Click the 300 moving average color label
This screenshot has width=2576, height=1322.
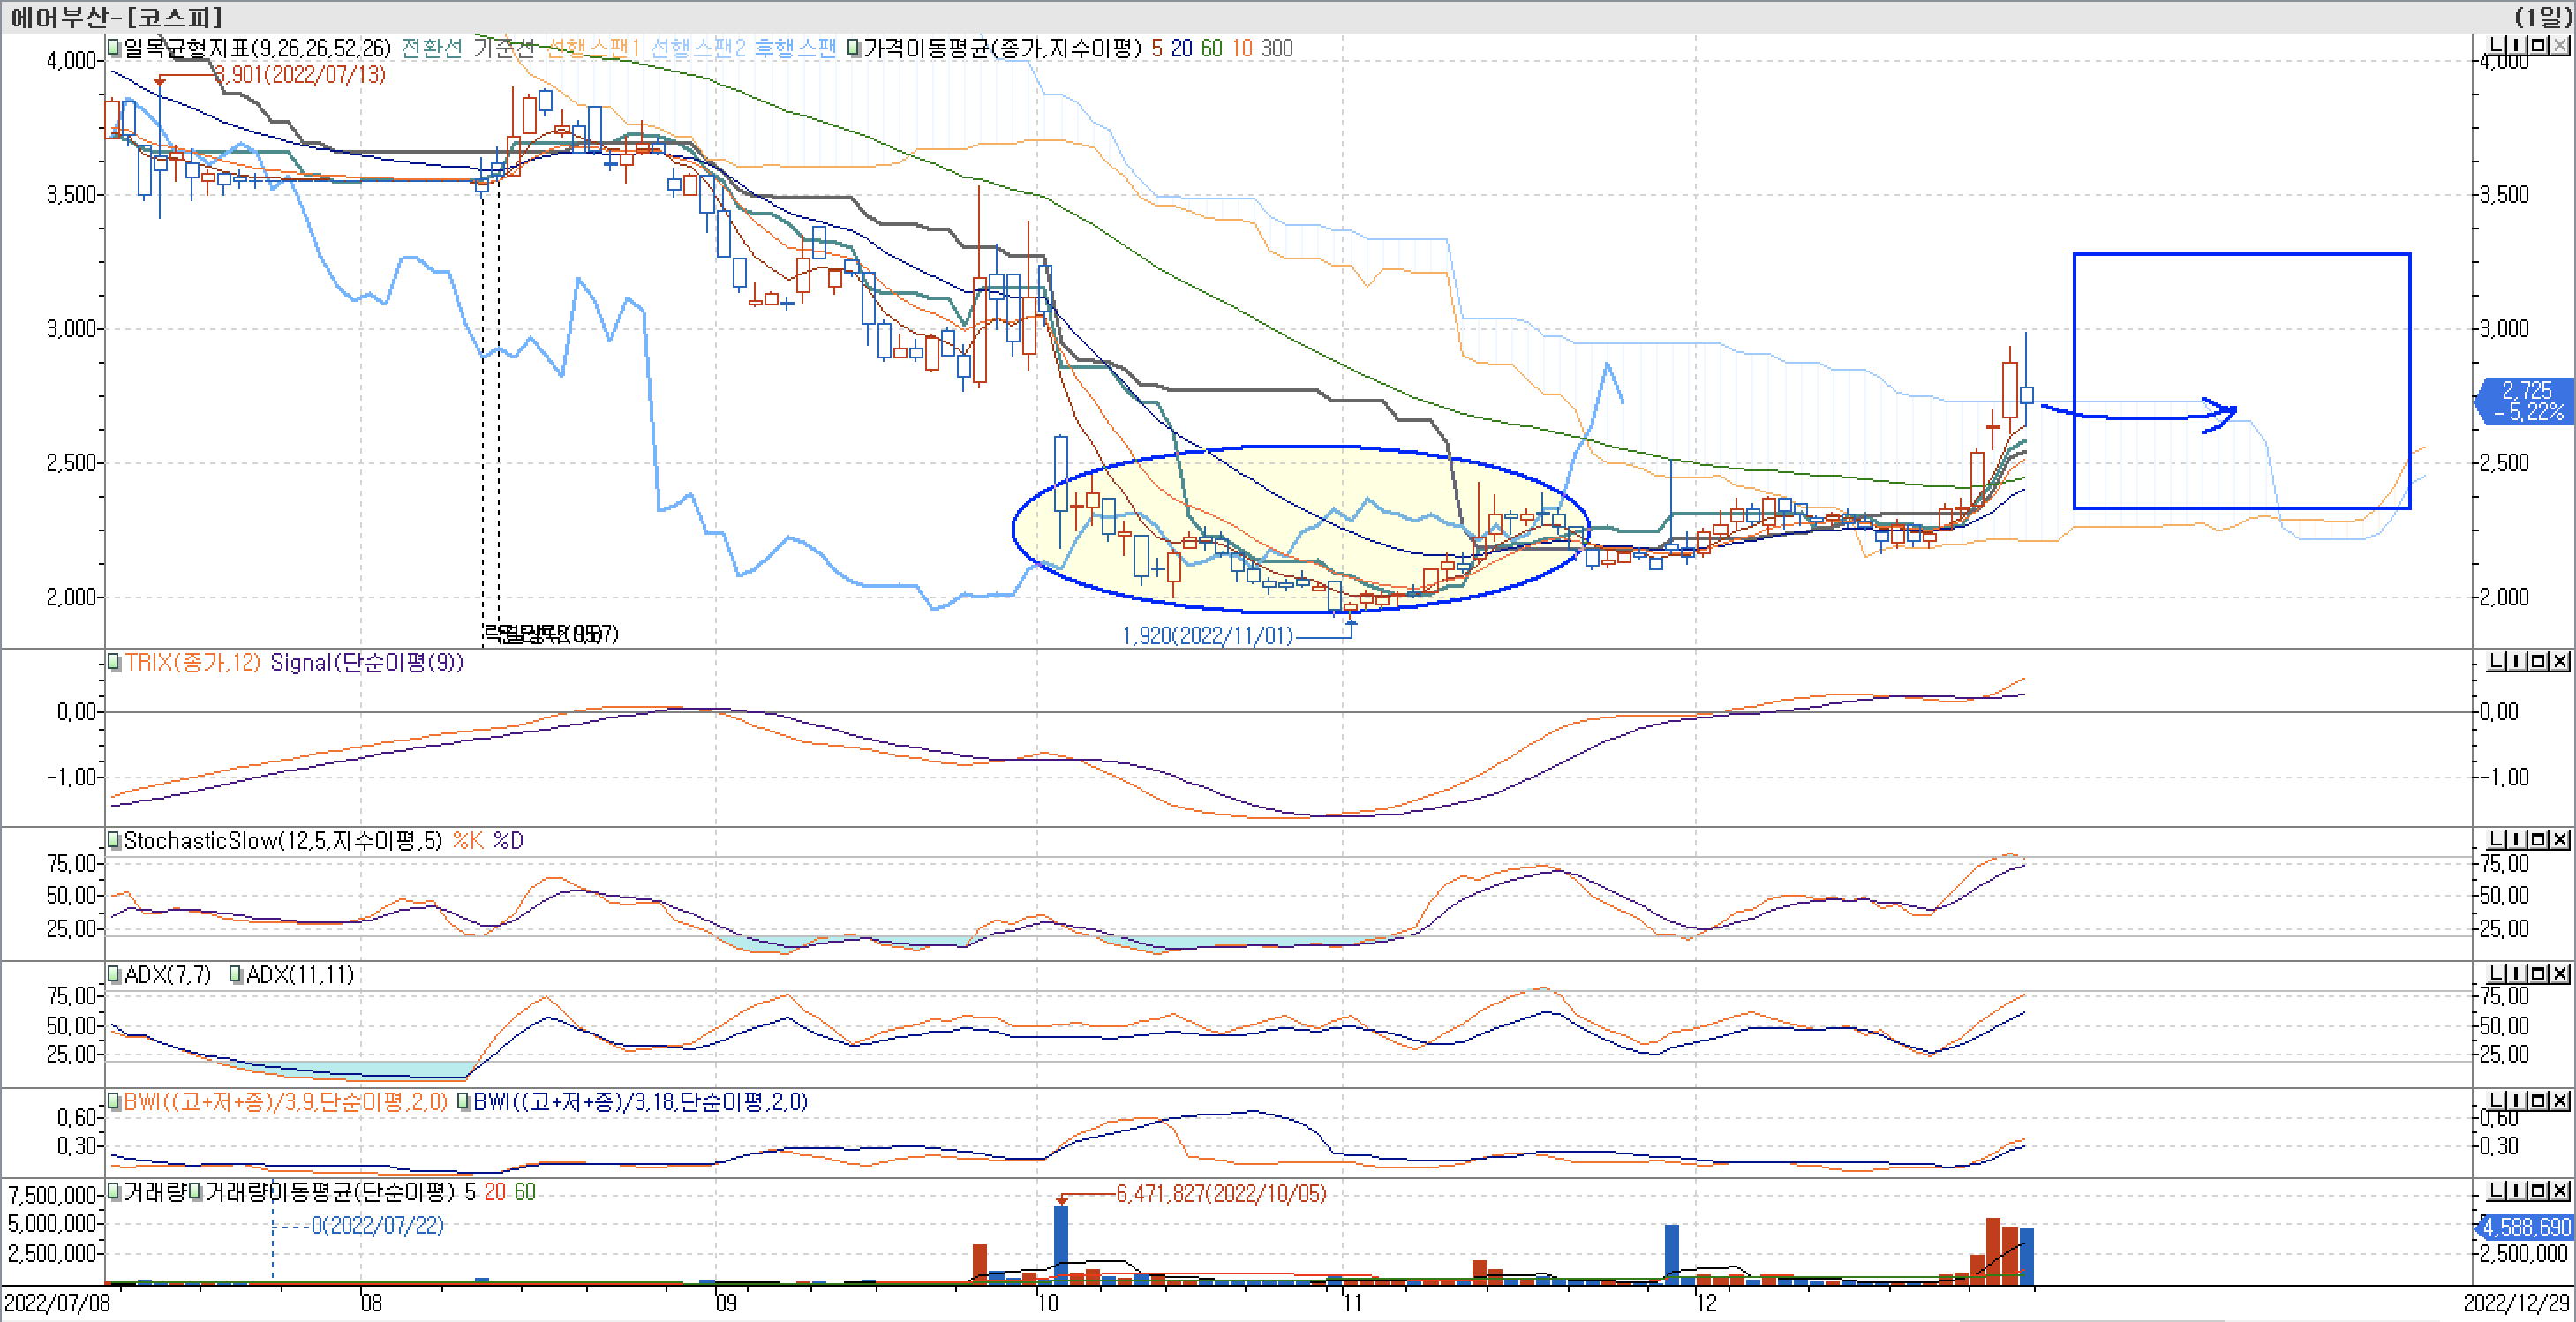click(1277, 48)
